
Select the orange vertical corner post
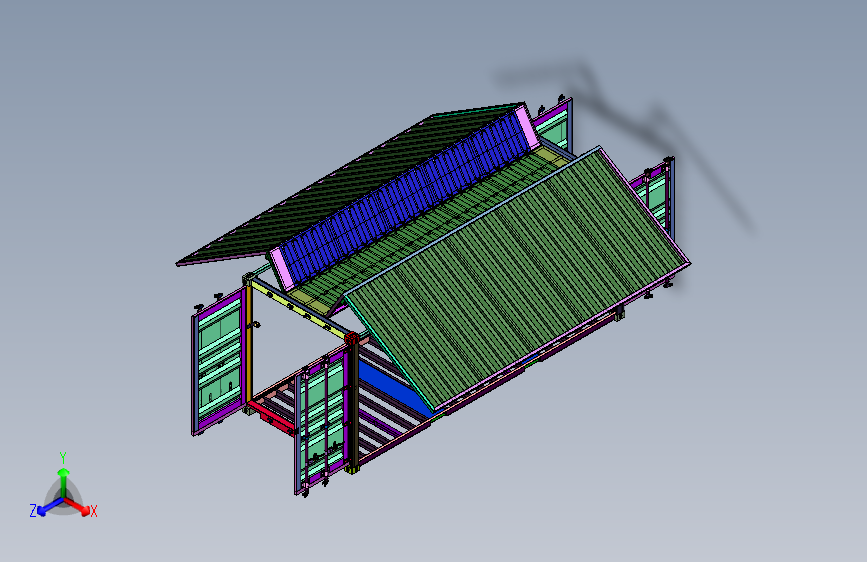pyautogui.click(x=249, y=343)
